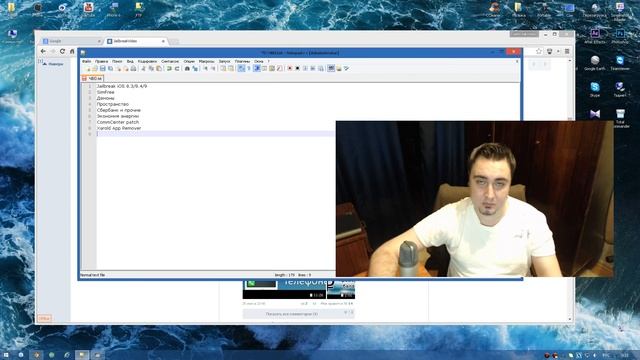Click the 'Xaroid App Remover' line
This screenshot has width=640, height=360.
[x=119, y=128]
